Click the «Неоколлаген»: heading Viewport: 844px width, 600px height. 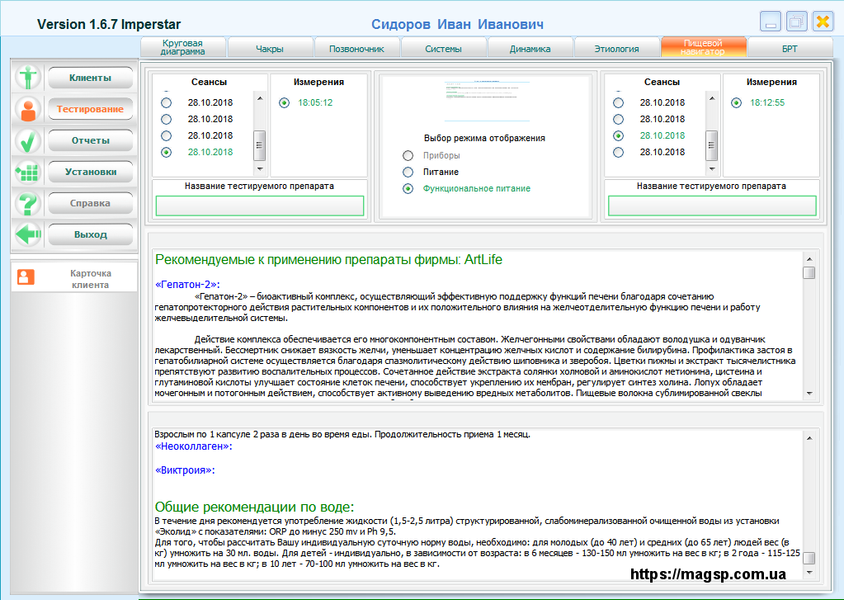pos(193,446)
